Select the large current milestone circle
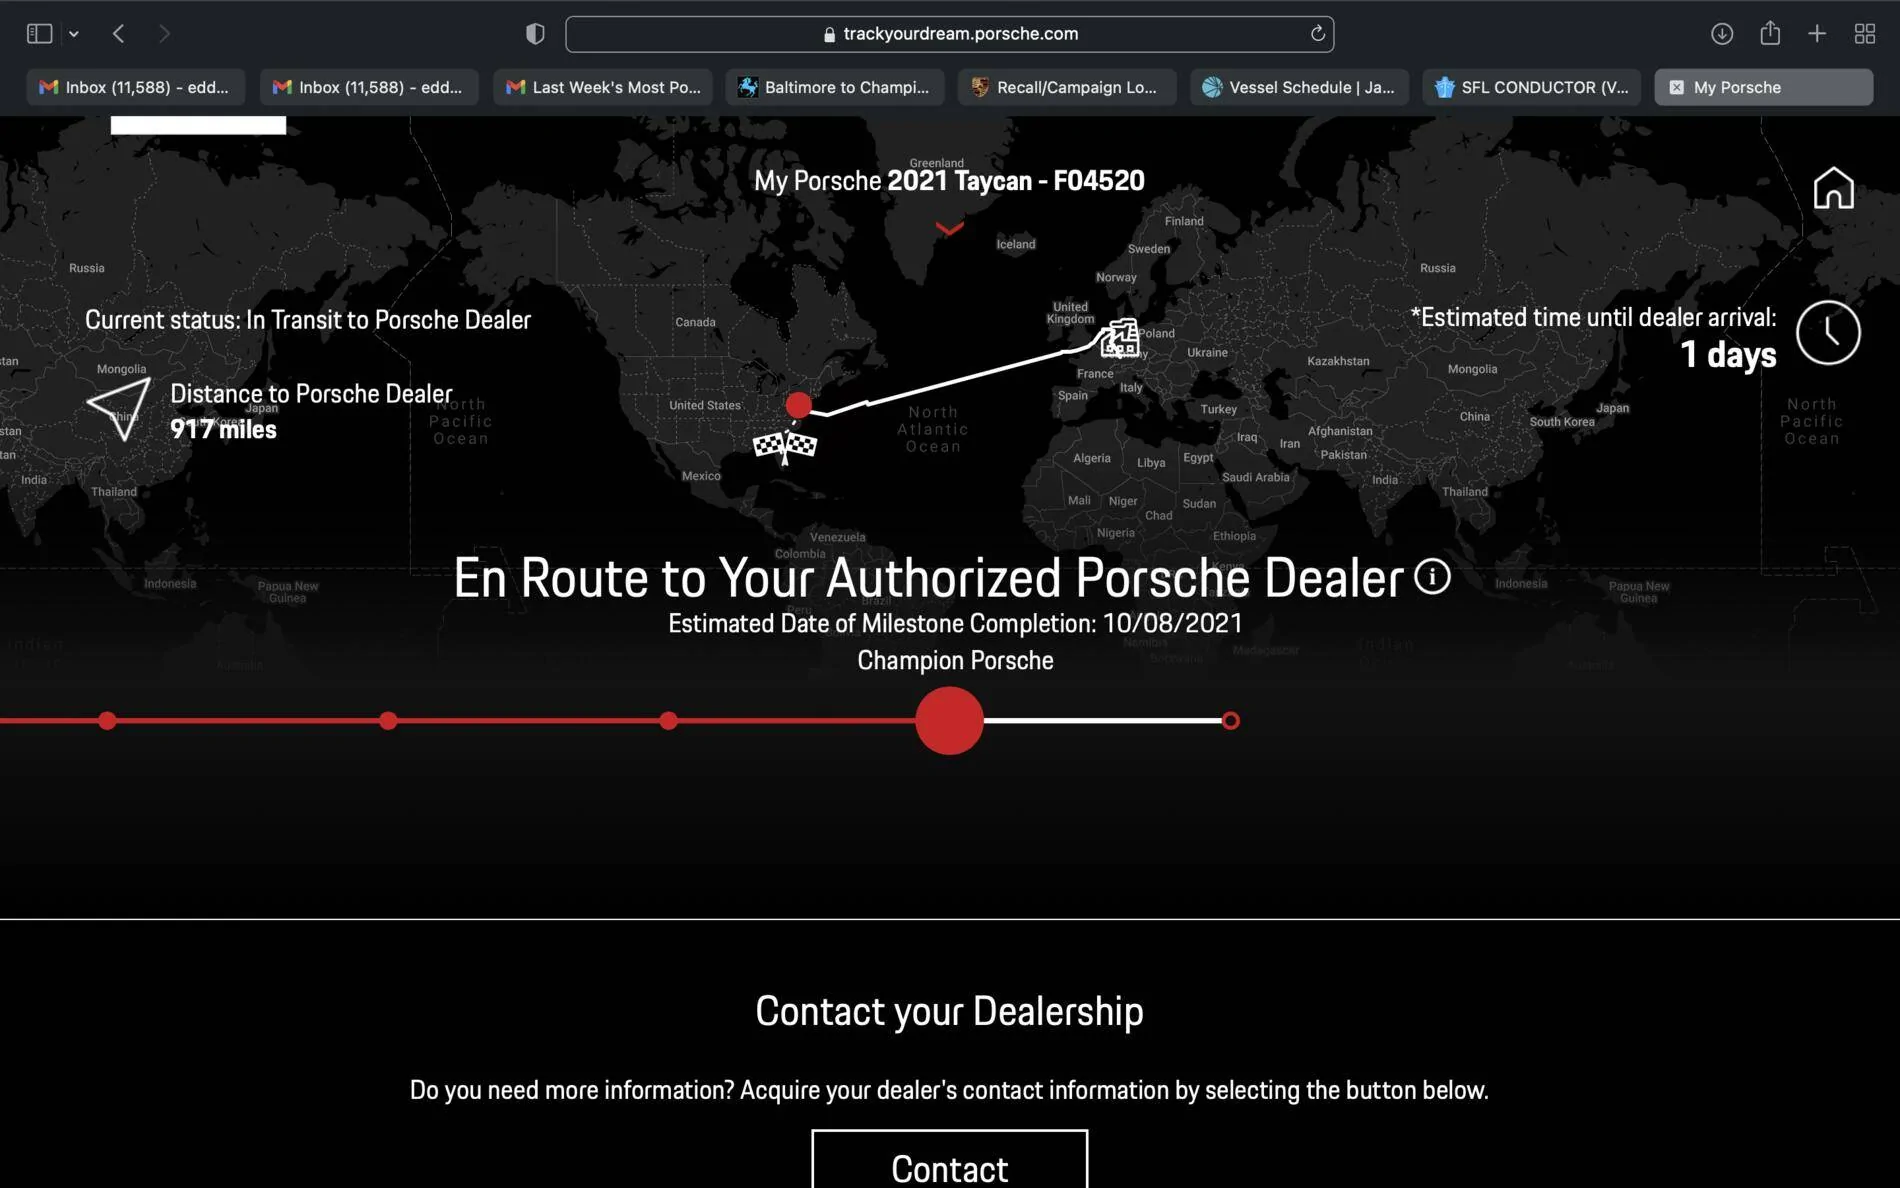The width and height of the screenshot is (1900, 1188). [x=949, y=720]
